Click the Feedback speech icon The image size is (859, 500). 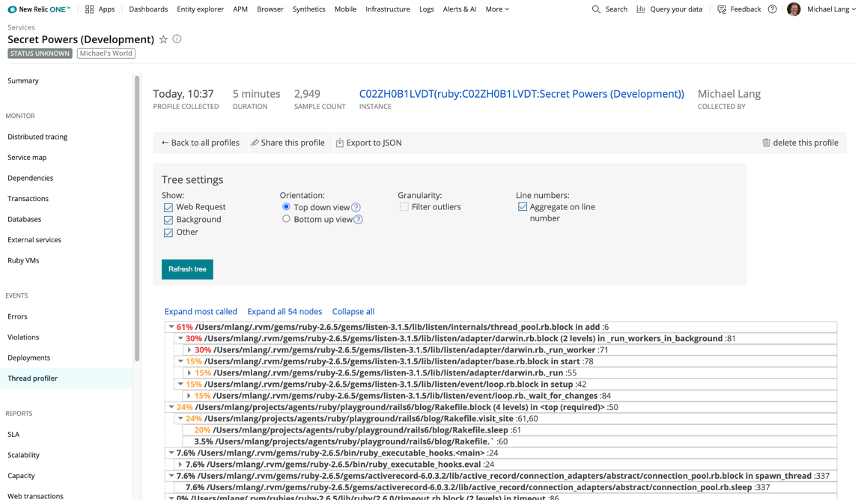point(721,9)
